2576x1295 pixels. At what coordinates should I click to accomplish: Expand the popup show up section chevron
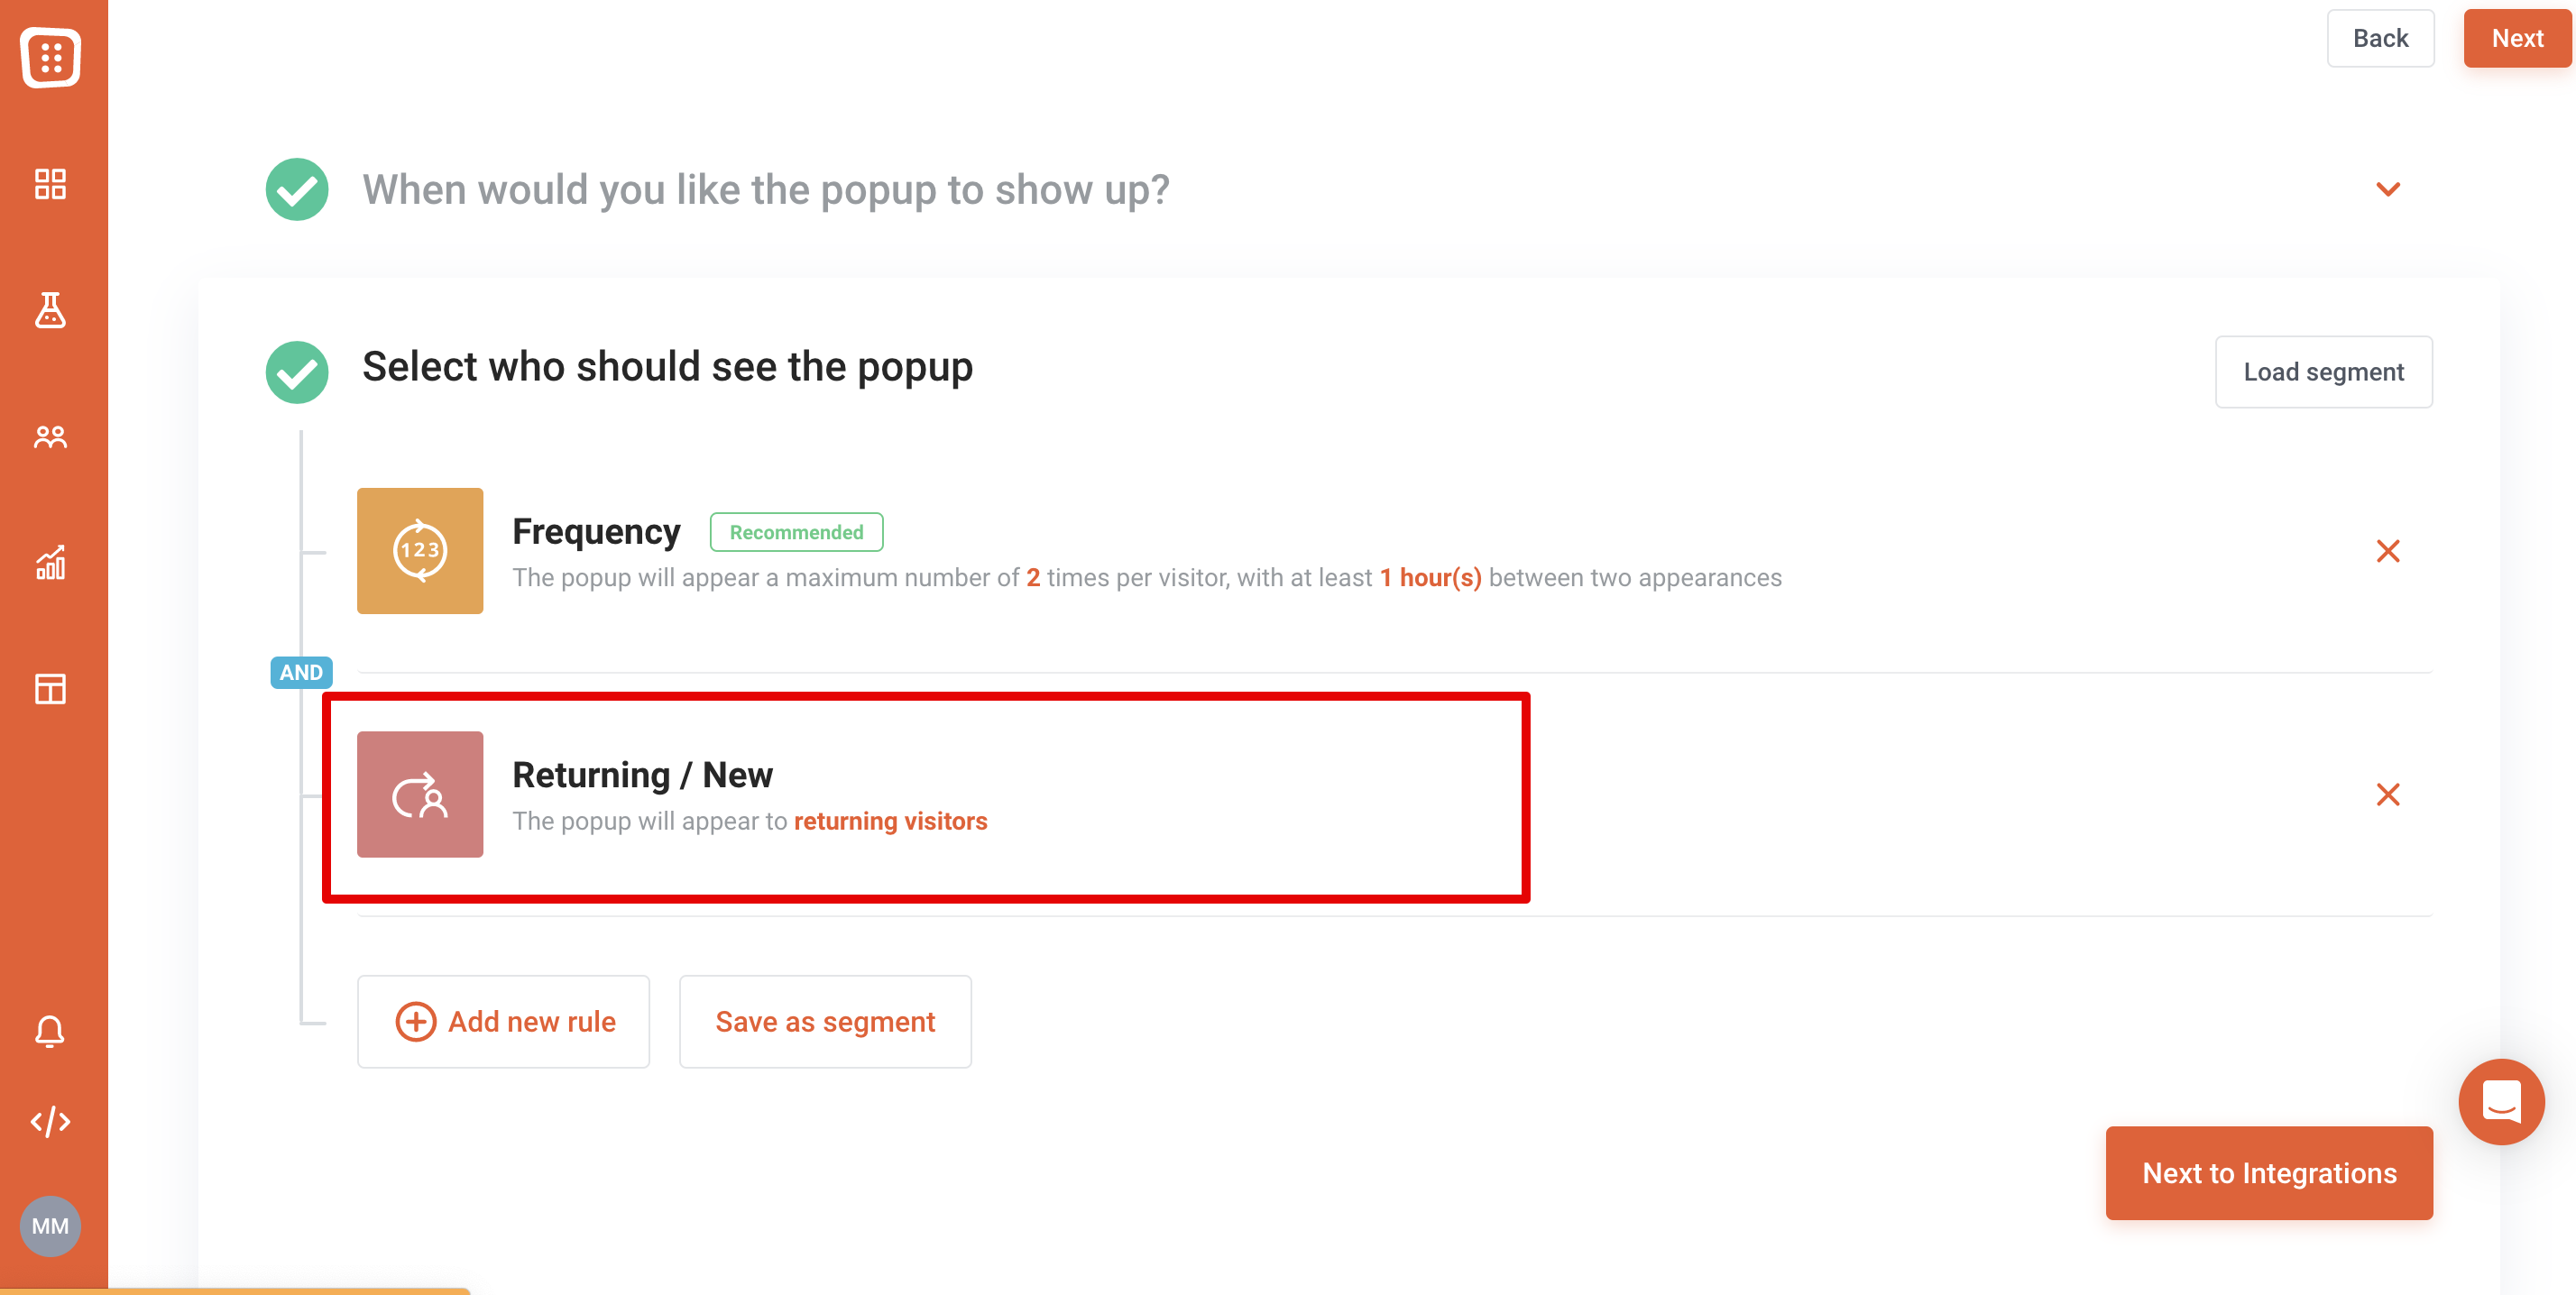point(2388,189)
